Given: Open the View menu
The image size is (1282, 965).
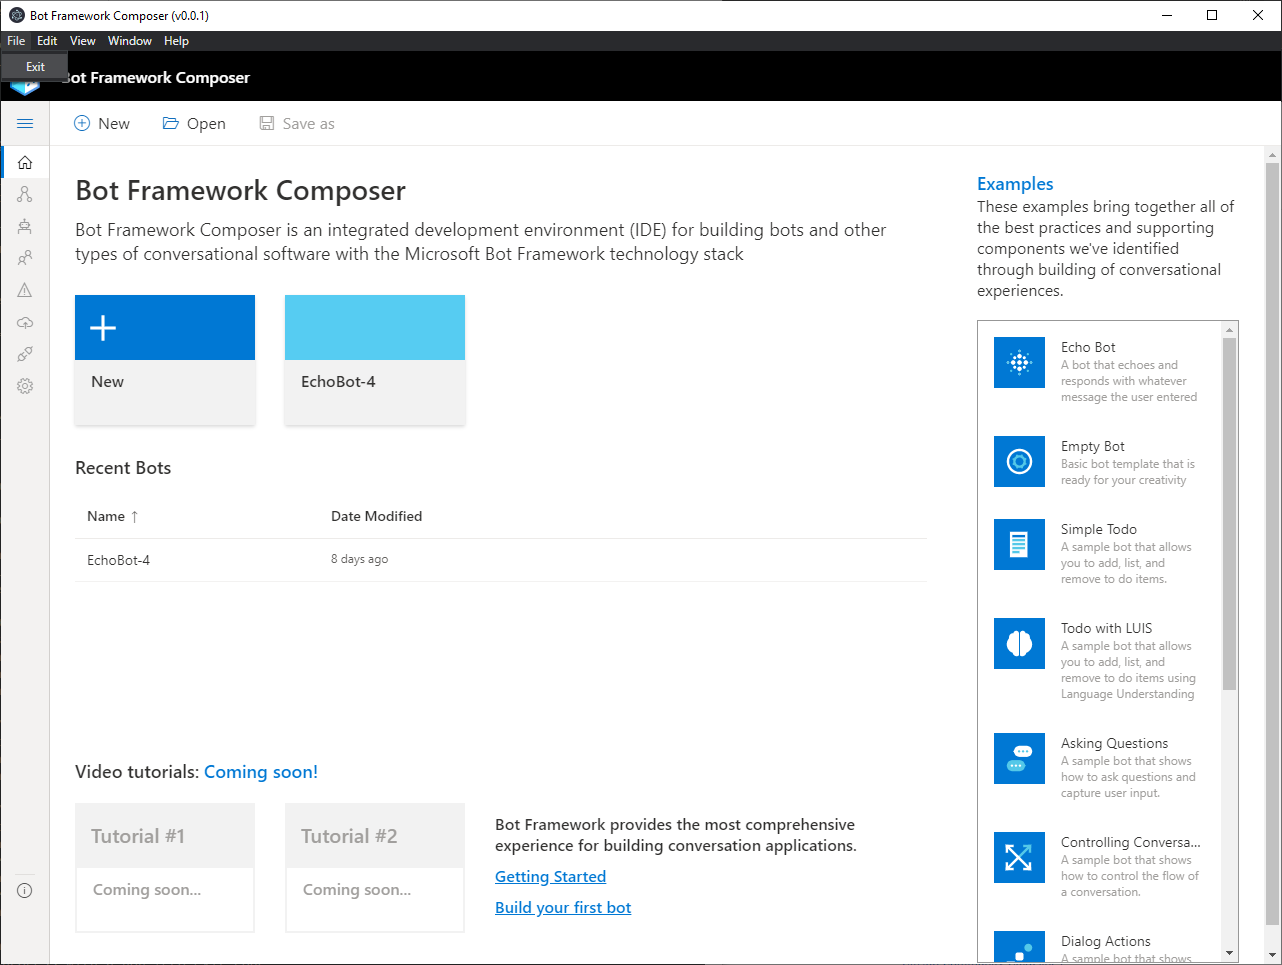Looking at the screenshot, I should pos(83,41).
